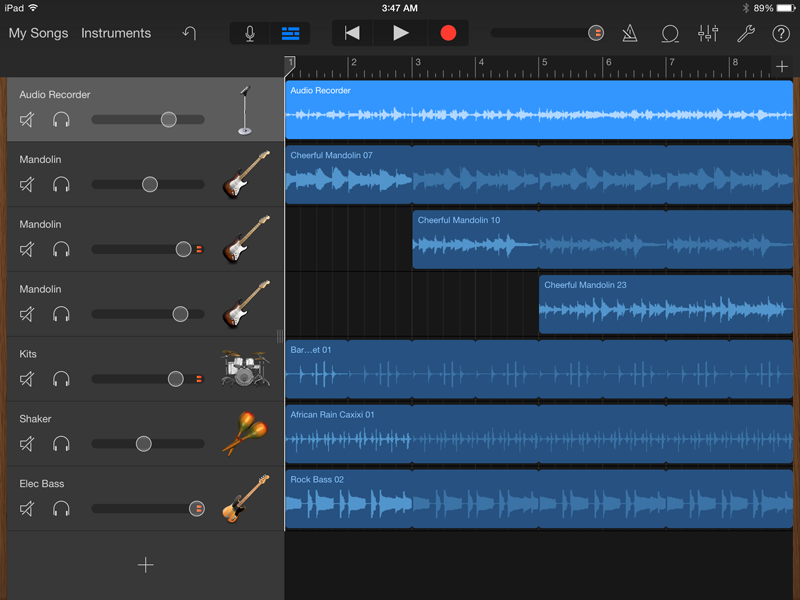Tap the battery status indicator
This screenshot has width=800, height=600.
786,8
